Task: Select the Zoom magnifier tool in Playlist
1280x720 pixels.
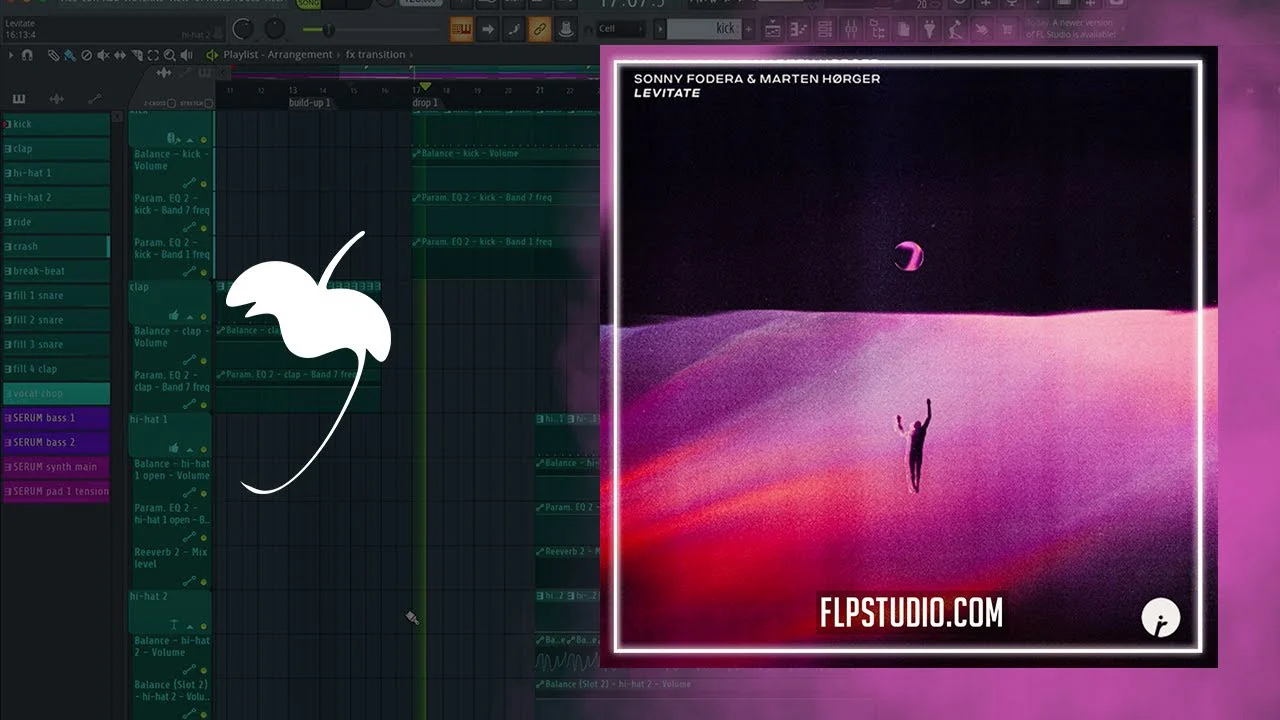Action: [170, 55]
